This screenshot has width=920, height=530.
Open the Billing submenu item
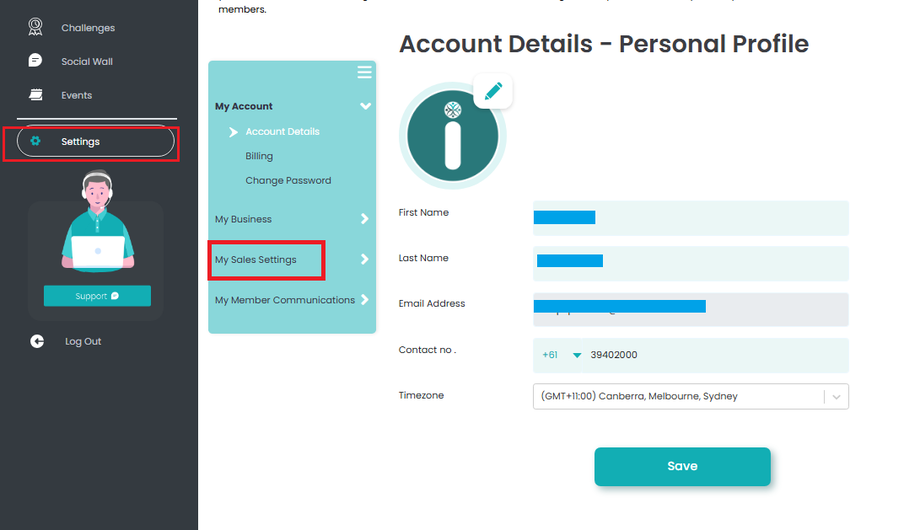click(x=259, y=156)
